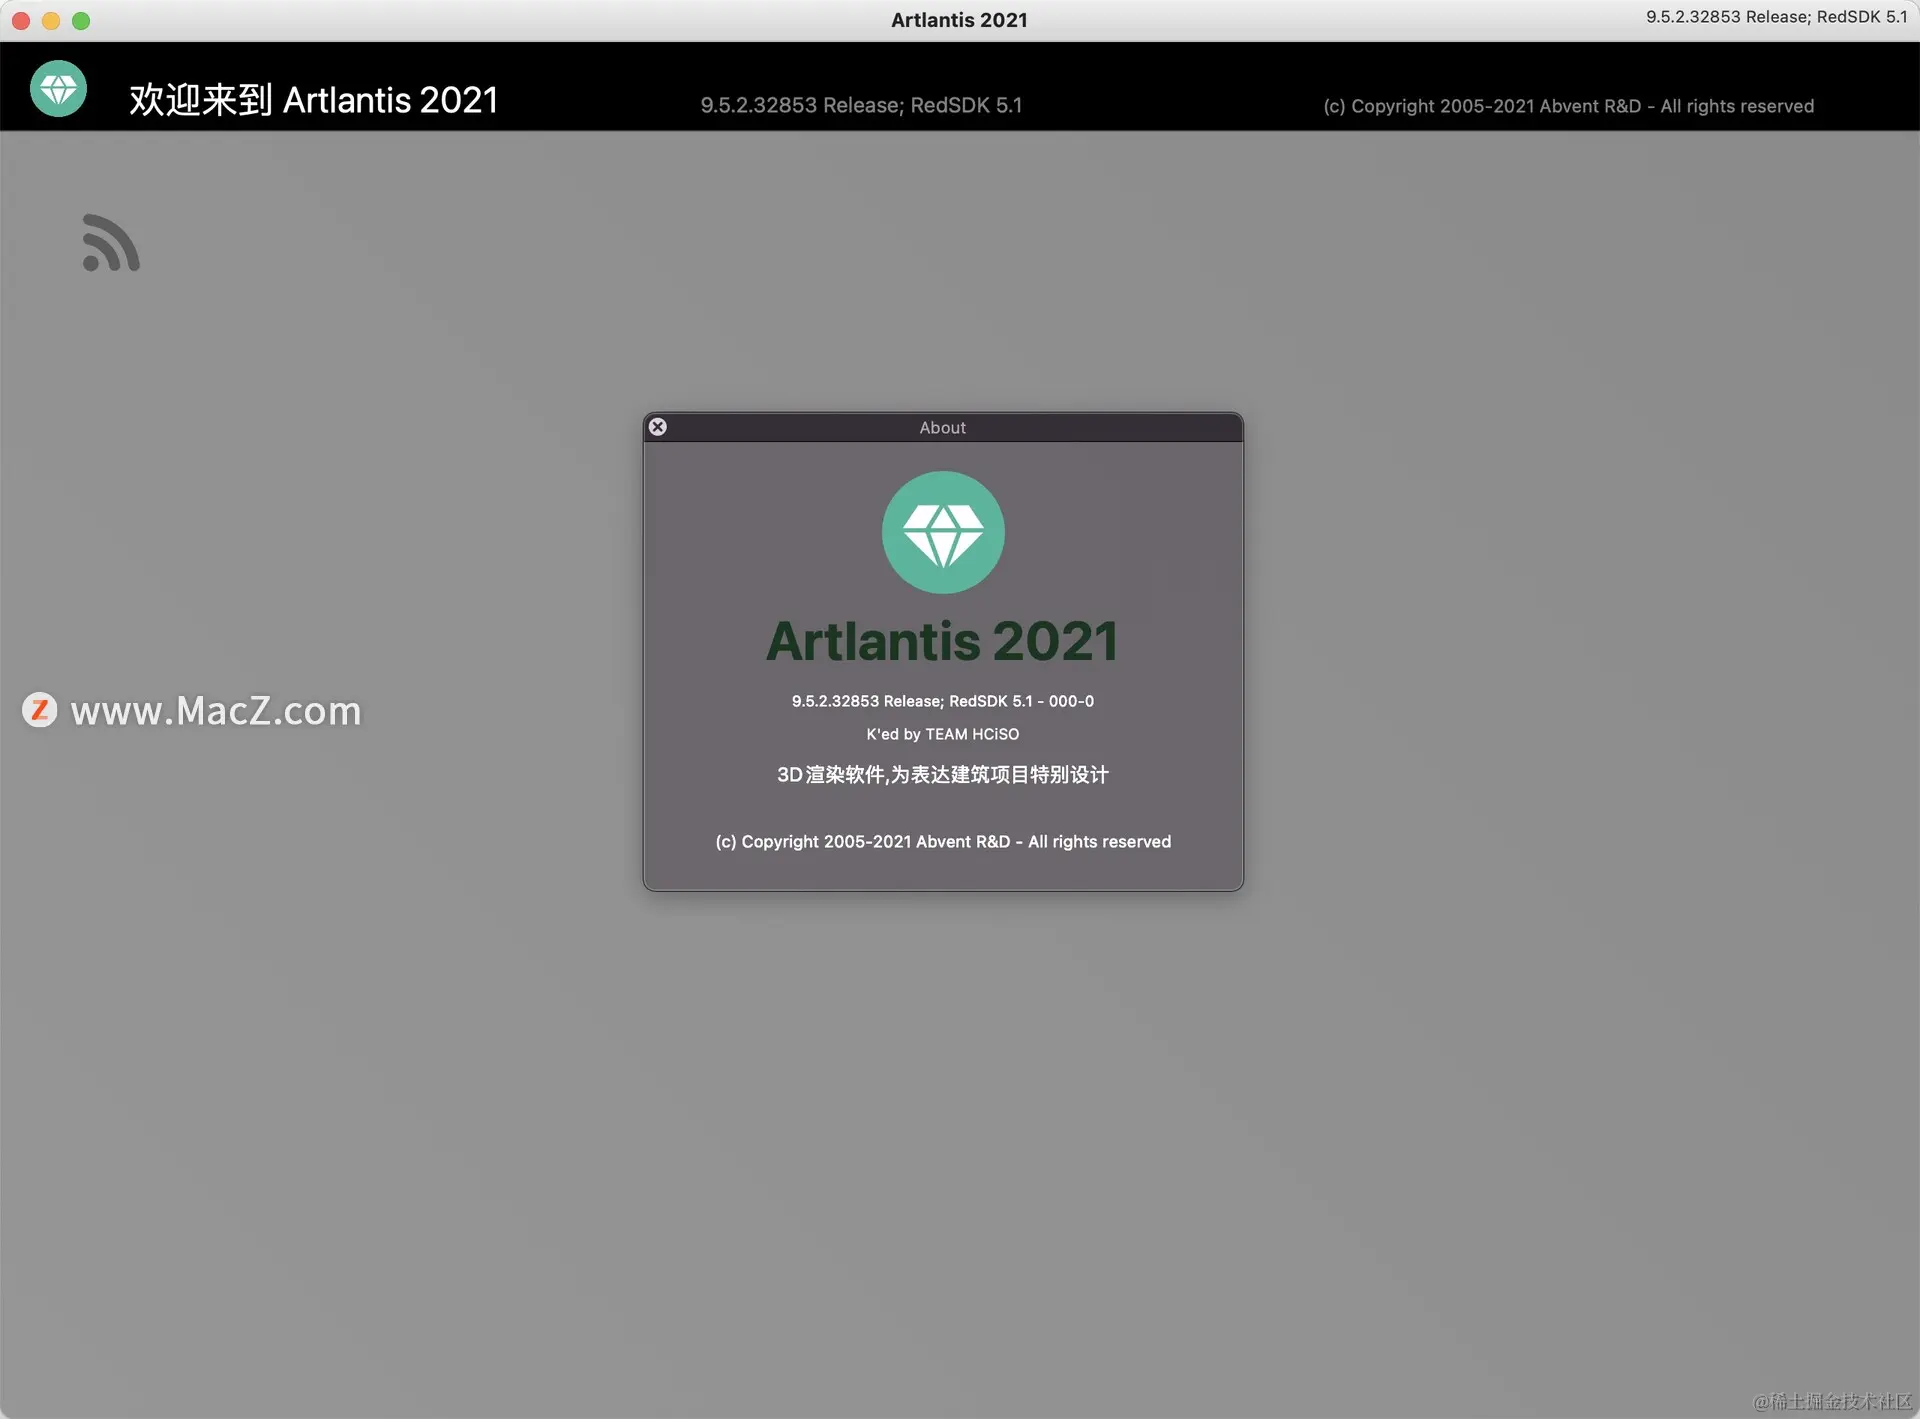This screenshot has width=1920, height=1419.
Task: Click the RSS feed icon
Action: 110,243
